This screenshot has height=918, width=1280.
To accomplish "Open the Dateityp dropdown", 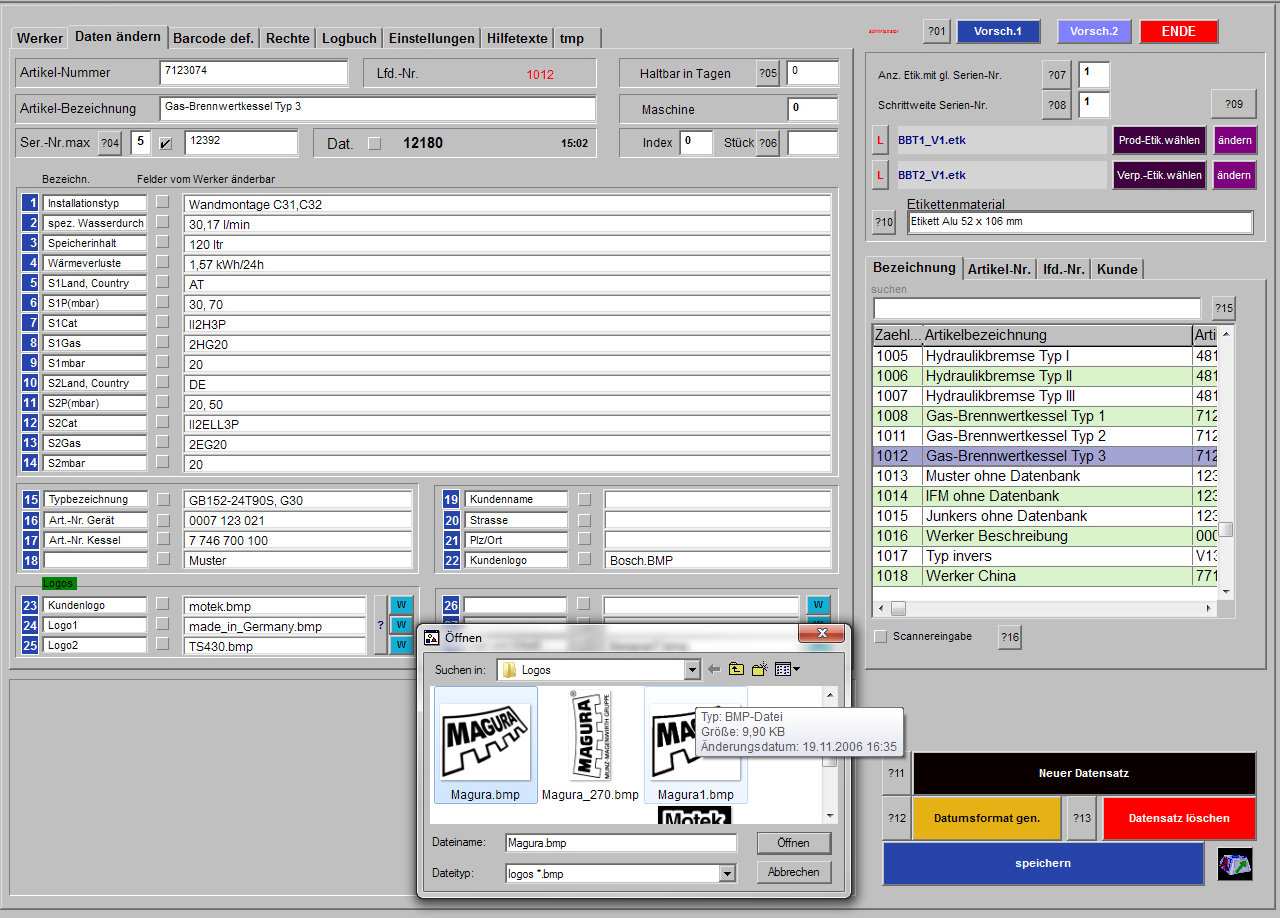I will point(727,873).
